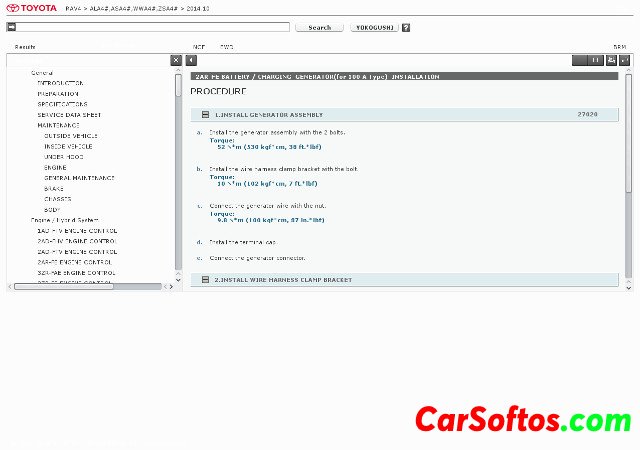Open the SPECIFICATIONS tree entry
The height and width of the screenshot is (450, 640).
[x=62, y=104]
